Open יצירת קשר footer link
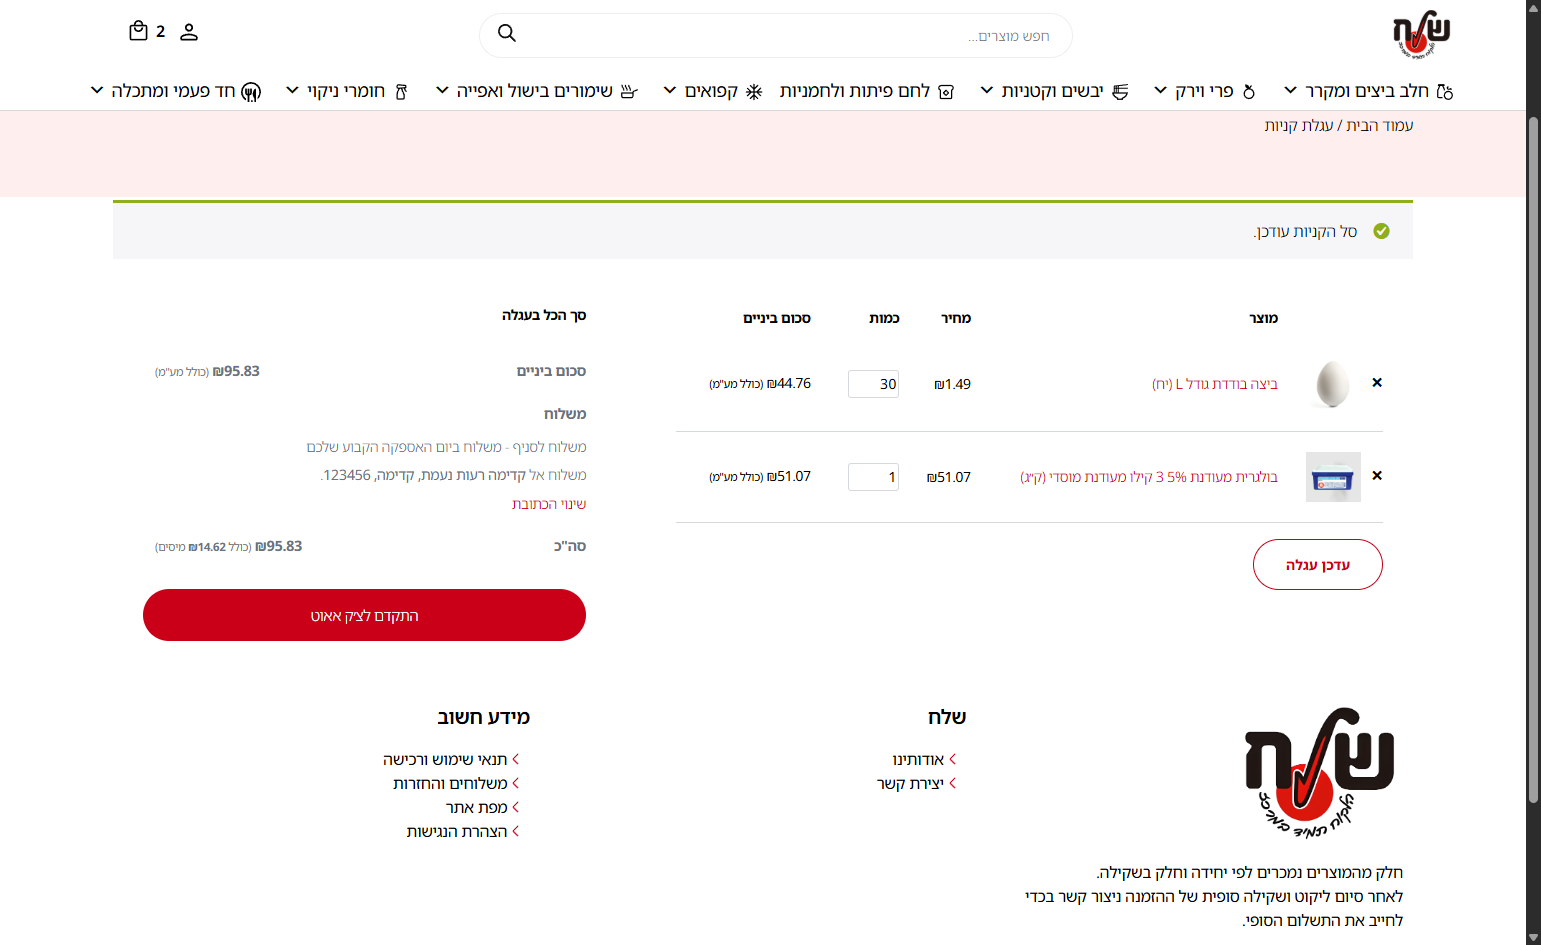This screenshot has width=1541, height=945. 910,783
